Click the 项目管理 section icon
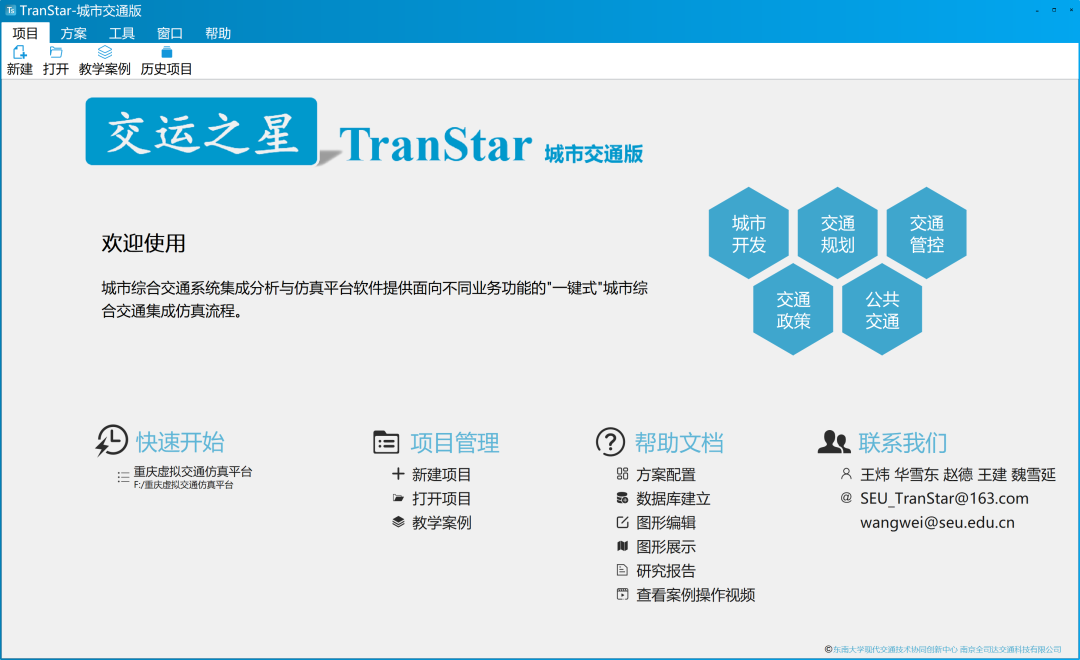 [386, 442]
